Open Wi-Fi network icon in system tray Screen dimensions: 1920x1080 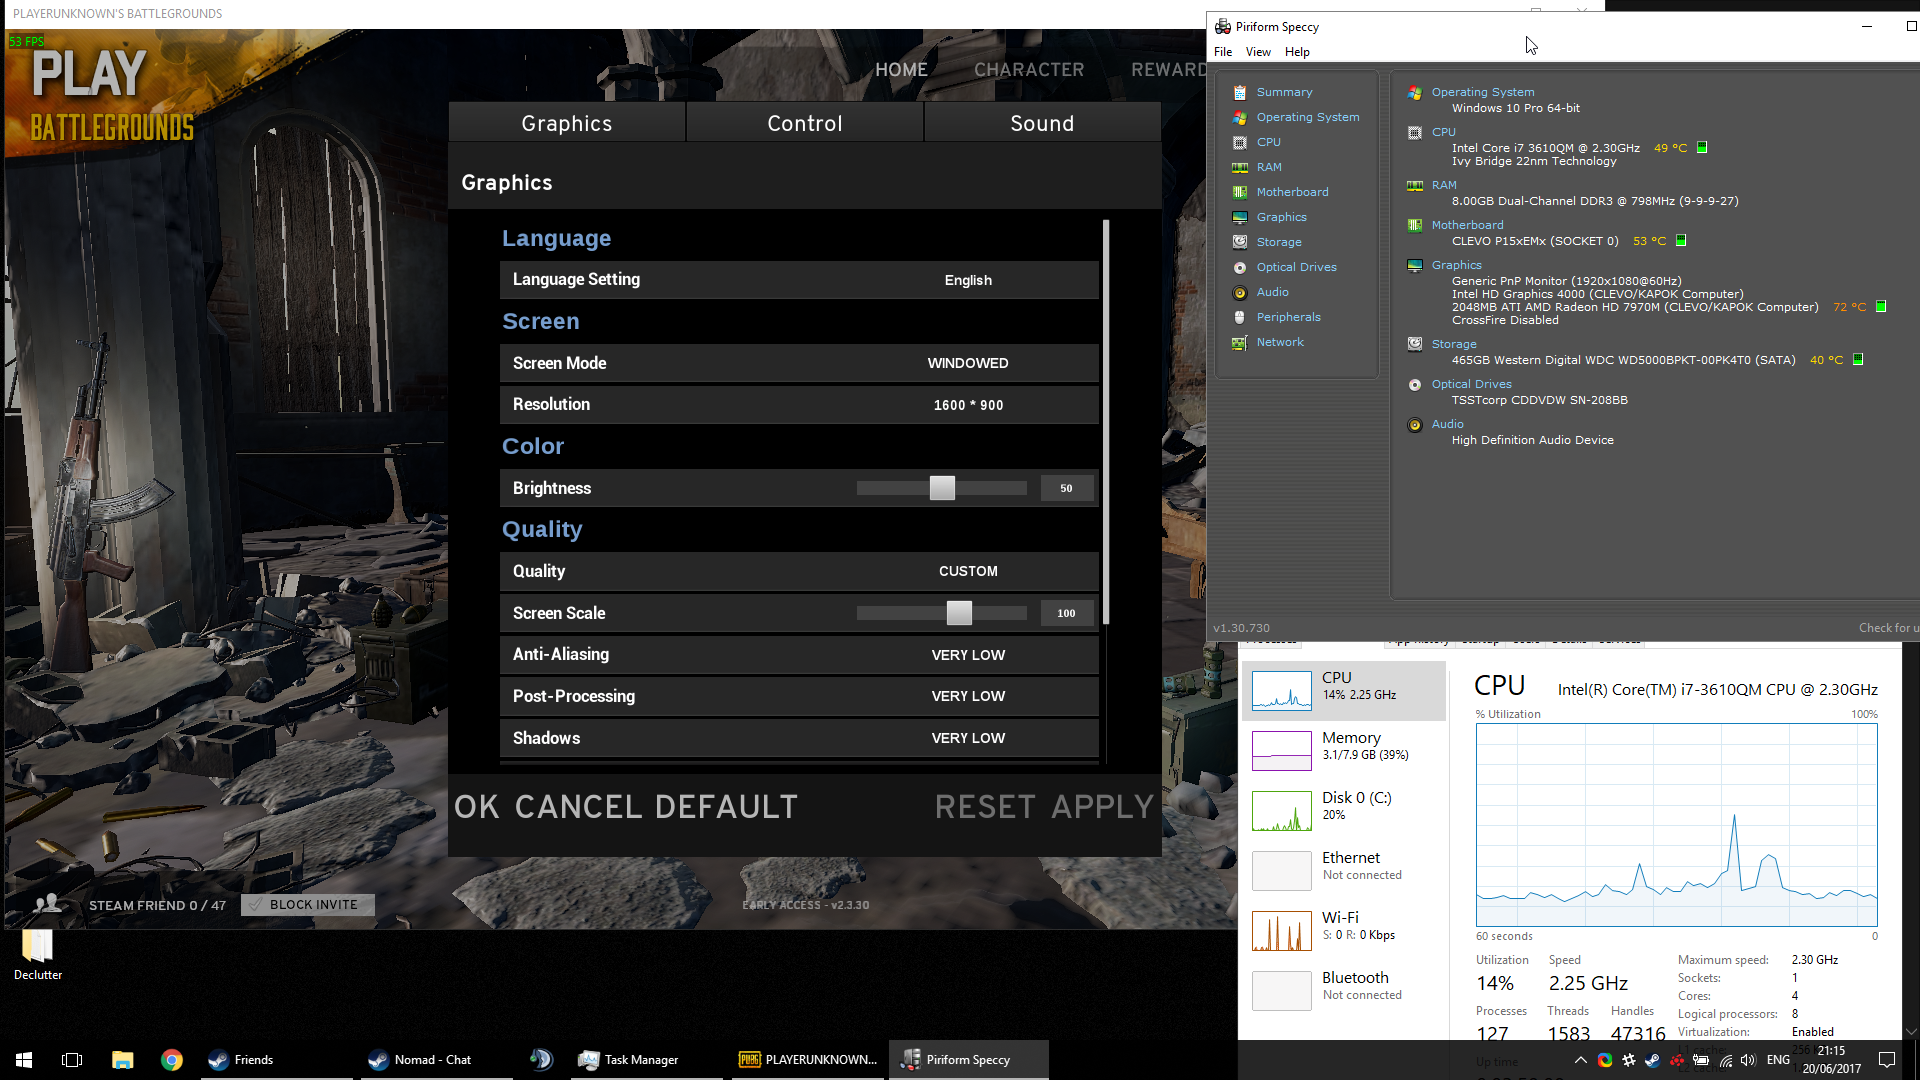1725,1060
